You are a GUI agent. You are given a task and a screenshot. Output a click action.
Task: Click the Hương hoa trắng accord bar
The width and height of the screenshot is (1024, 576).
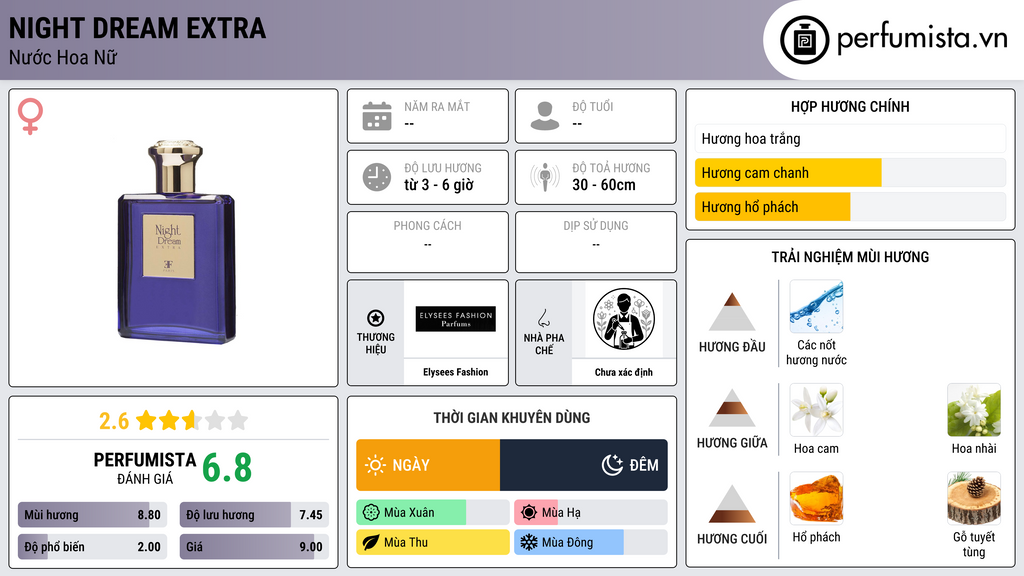coord(850,138)
